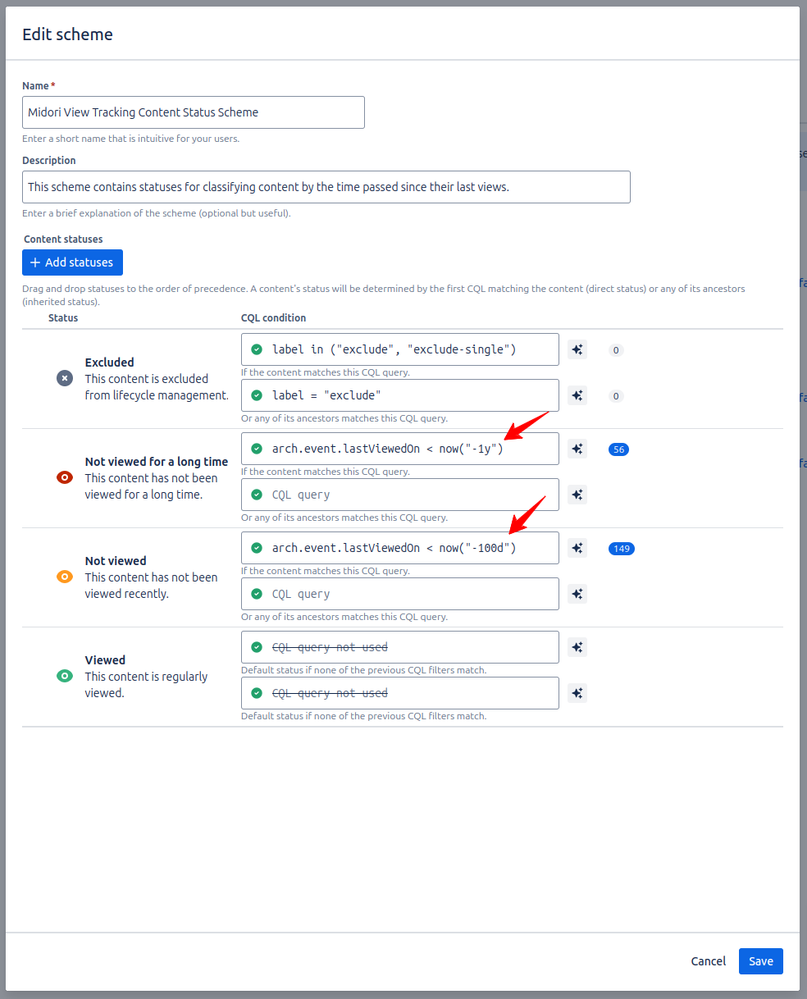The image size is (807, 999).
Task: Click second 'CQL query not used' field for Viewed
Action: (x=400, y=693)
